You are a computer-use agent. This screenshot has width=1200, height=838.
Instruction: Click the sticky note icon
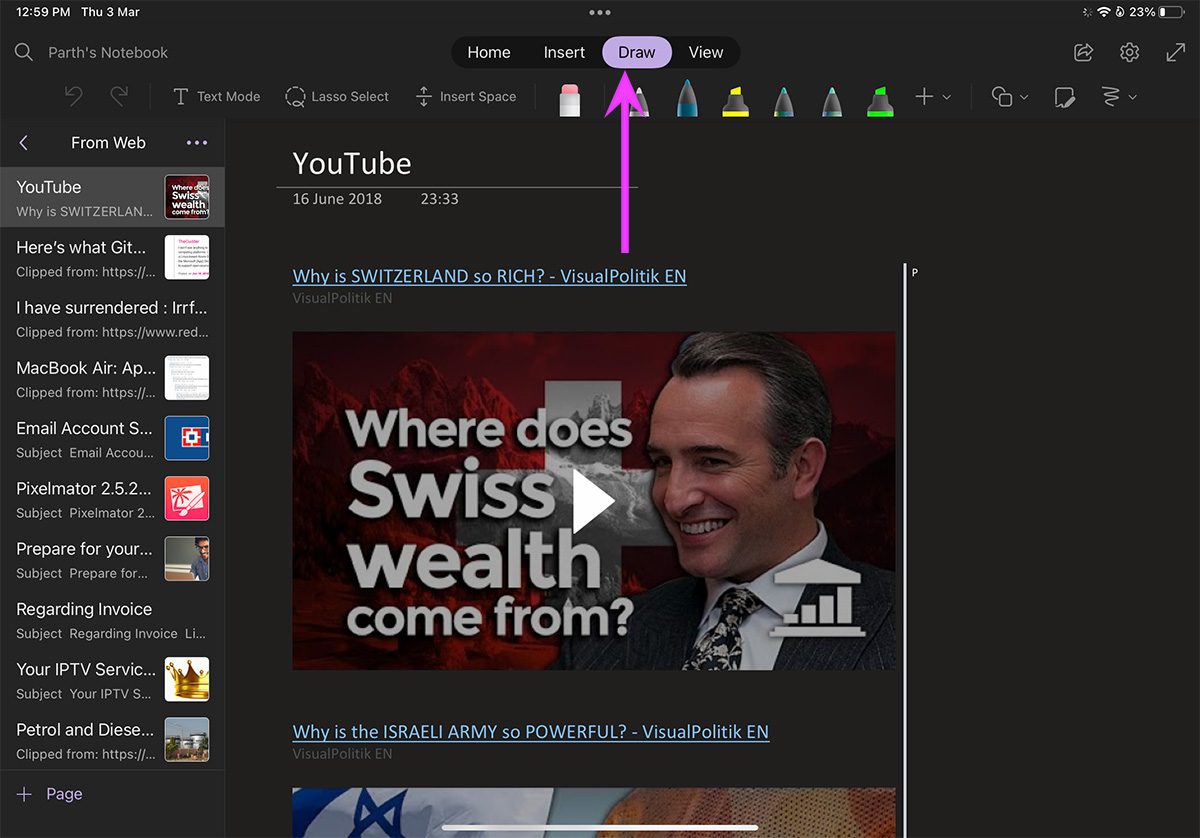(1064, 97)
